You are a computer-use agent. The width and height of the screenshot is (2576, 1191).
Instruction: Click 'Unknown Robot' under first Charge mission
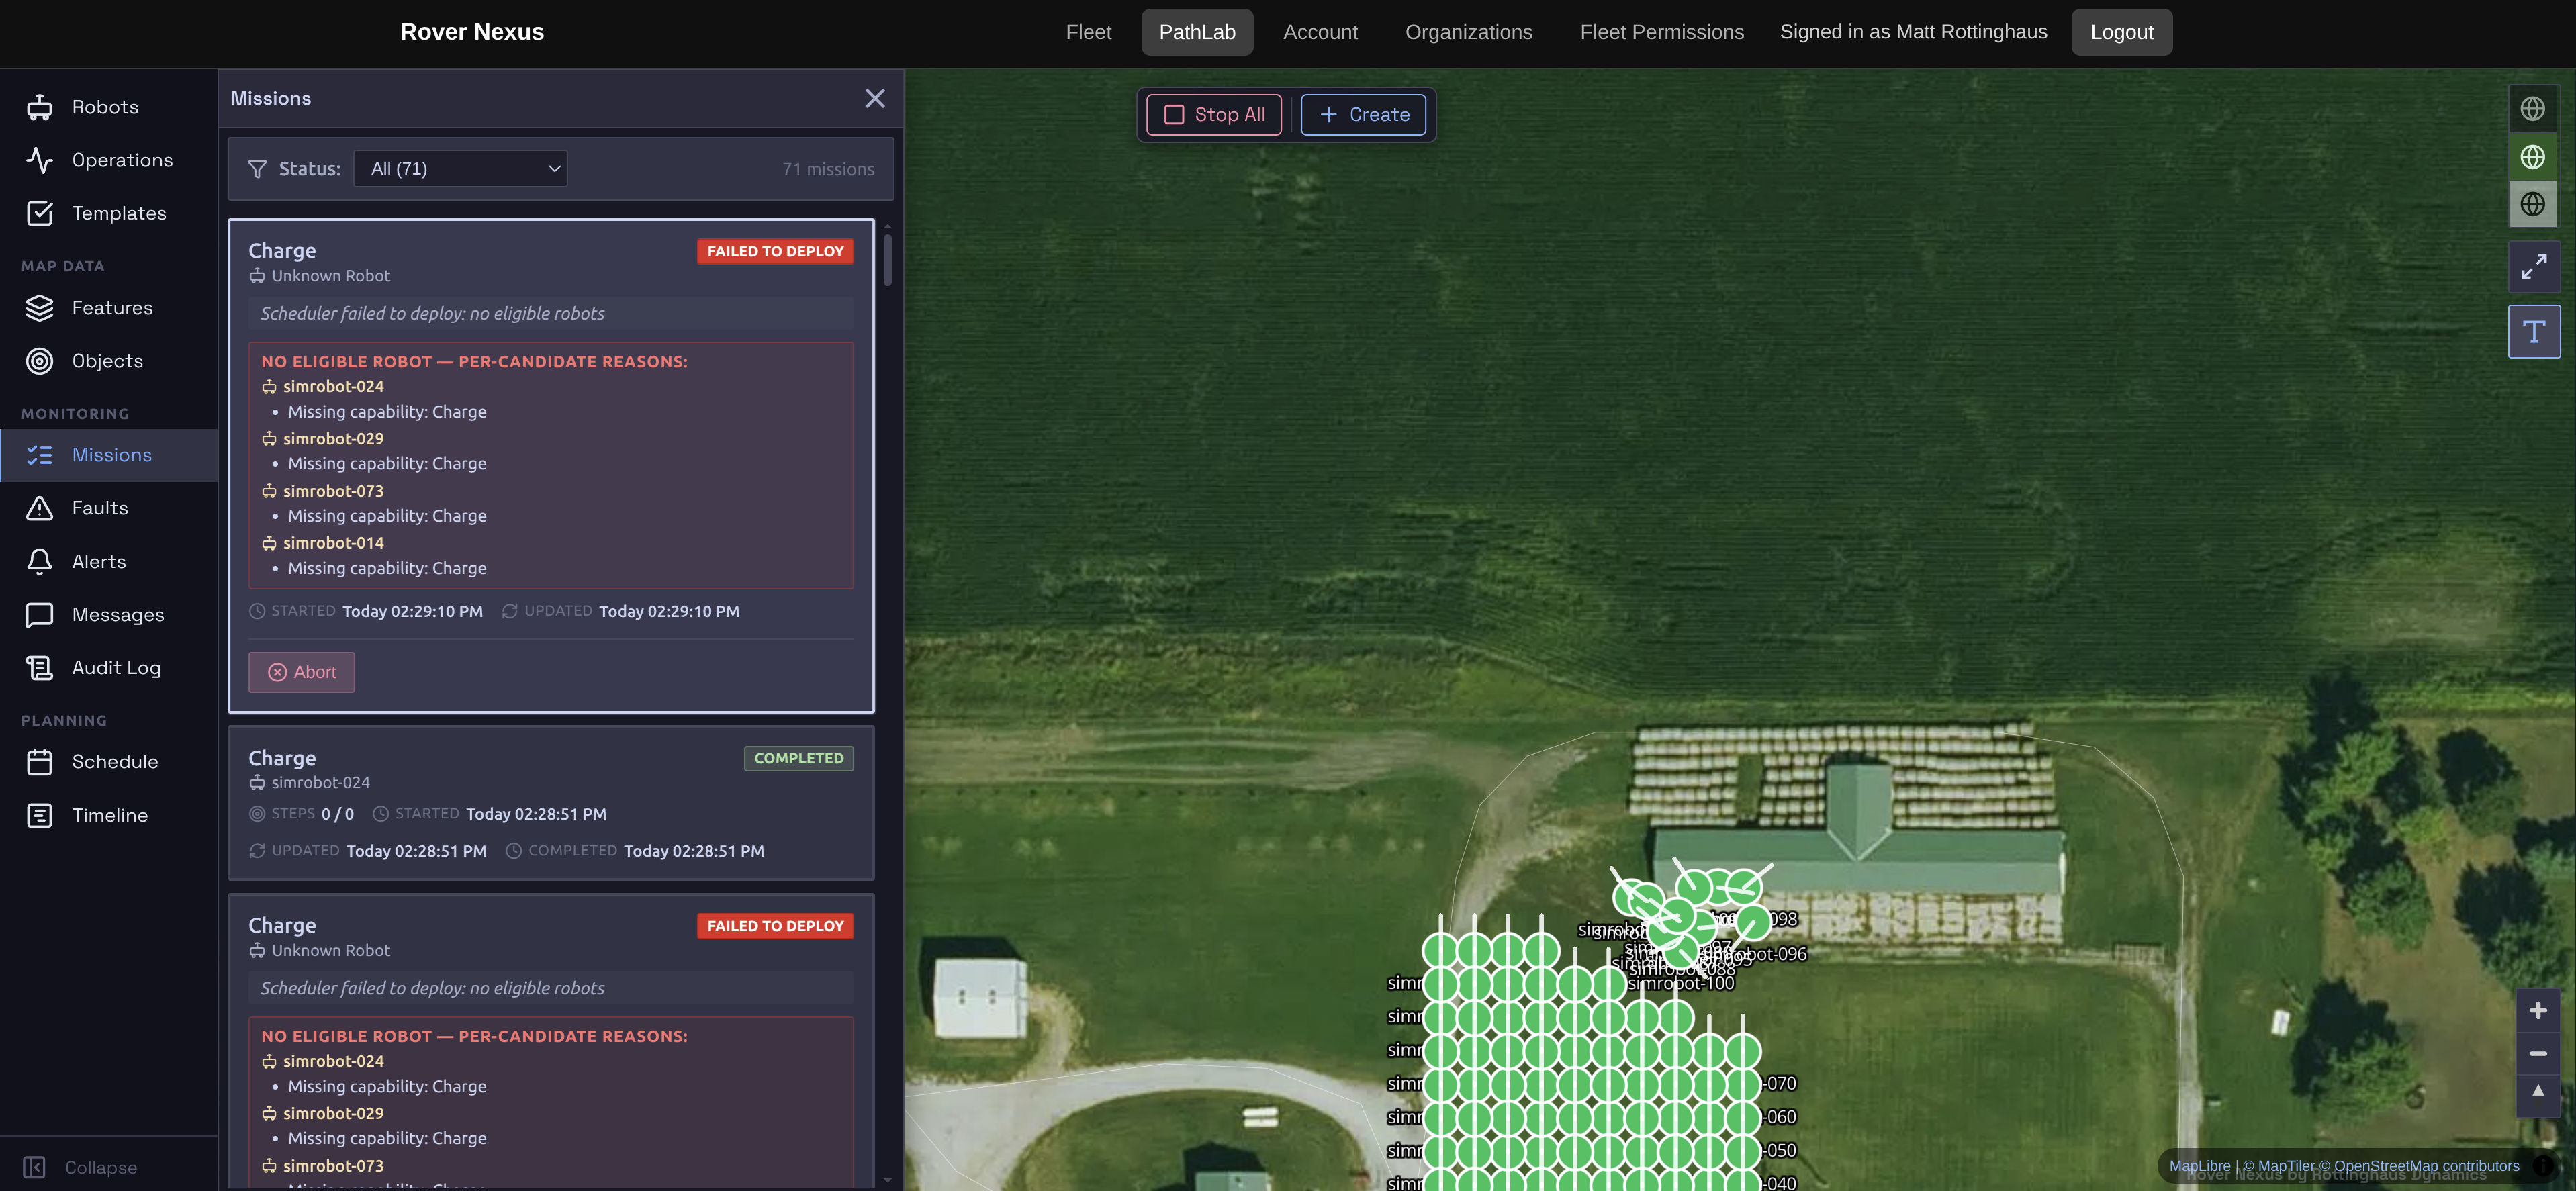coord(330,276)
